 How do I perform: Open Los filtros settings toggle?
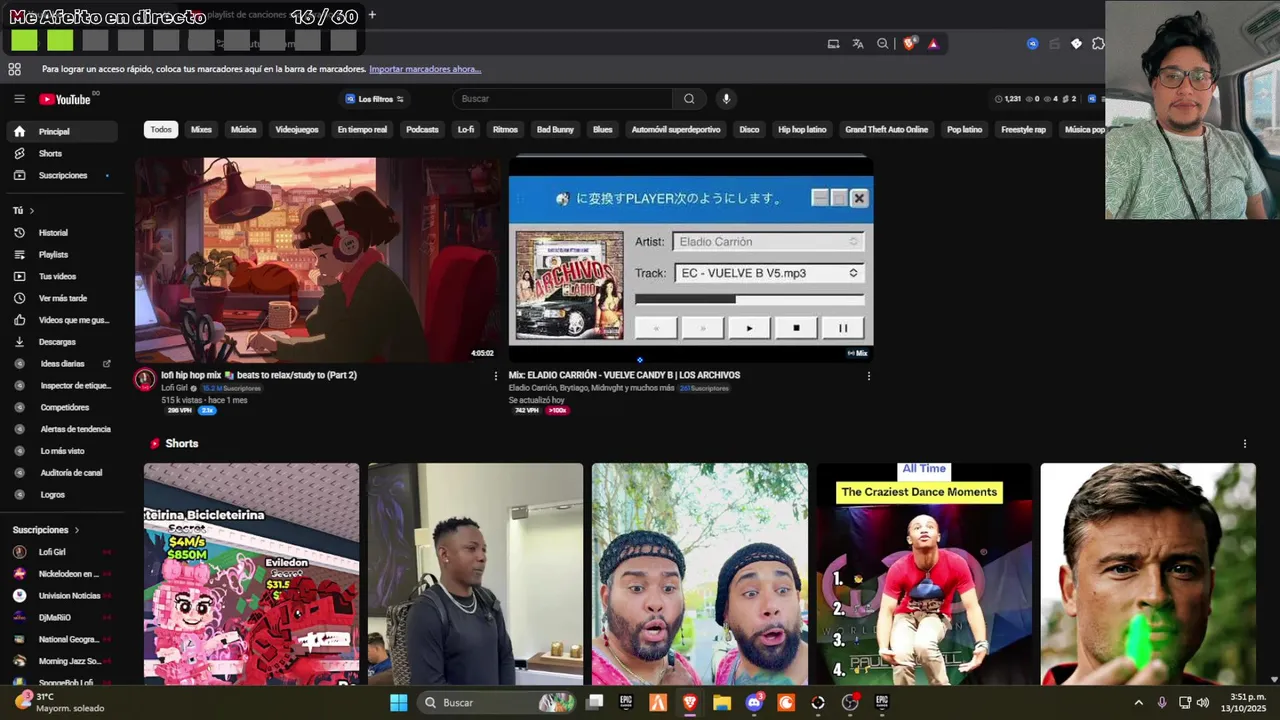(x=375, y=99)
